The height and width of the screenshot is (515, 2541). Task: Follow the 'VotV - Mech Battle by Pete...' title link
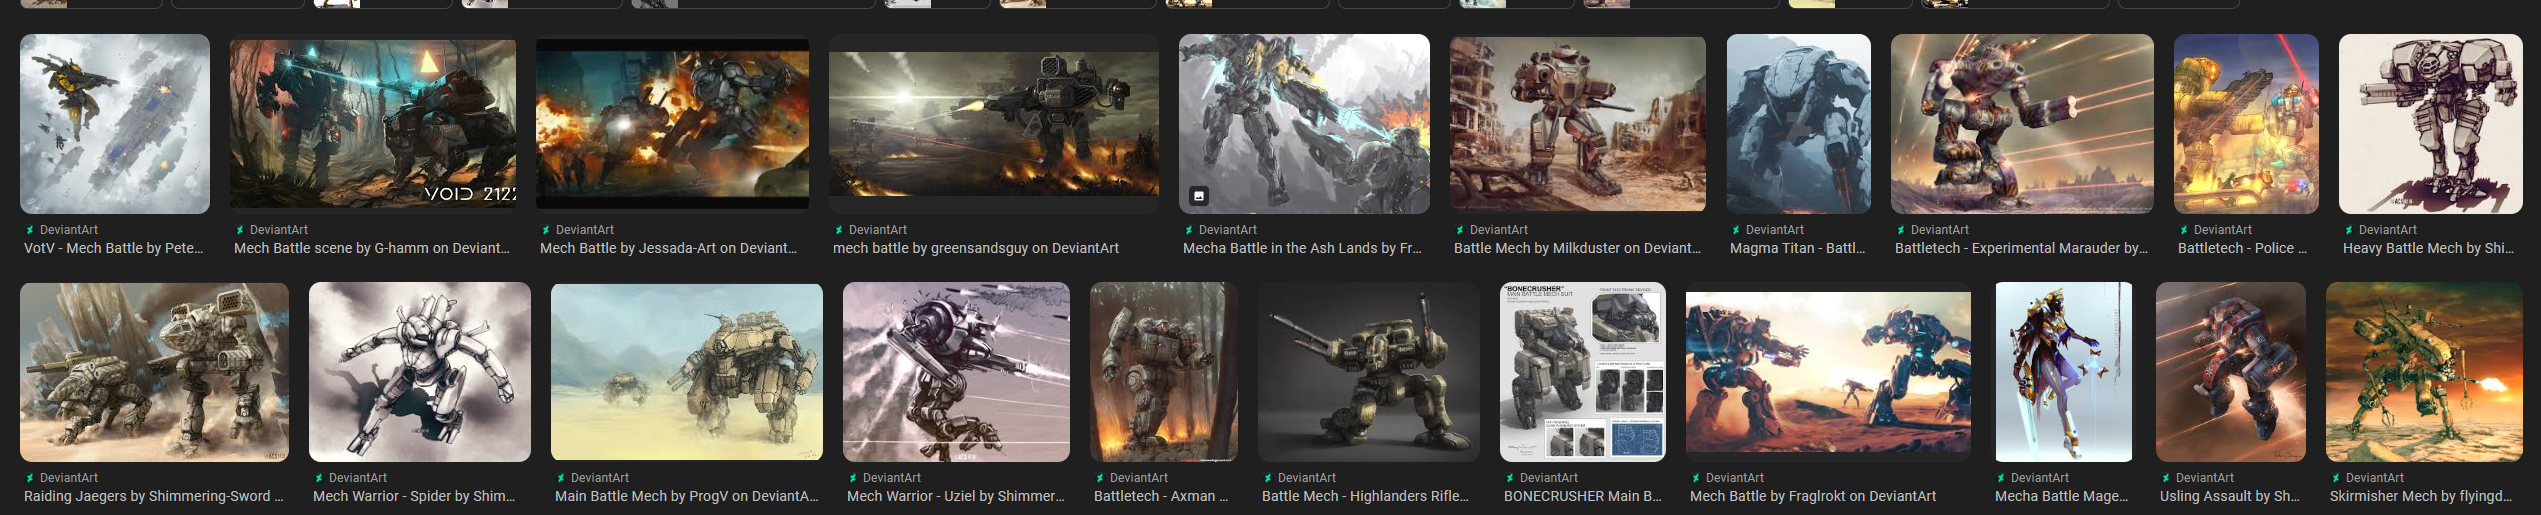[x=113, y=248]
